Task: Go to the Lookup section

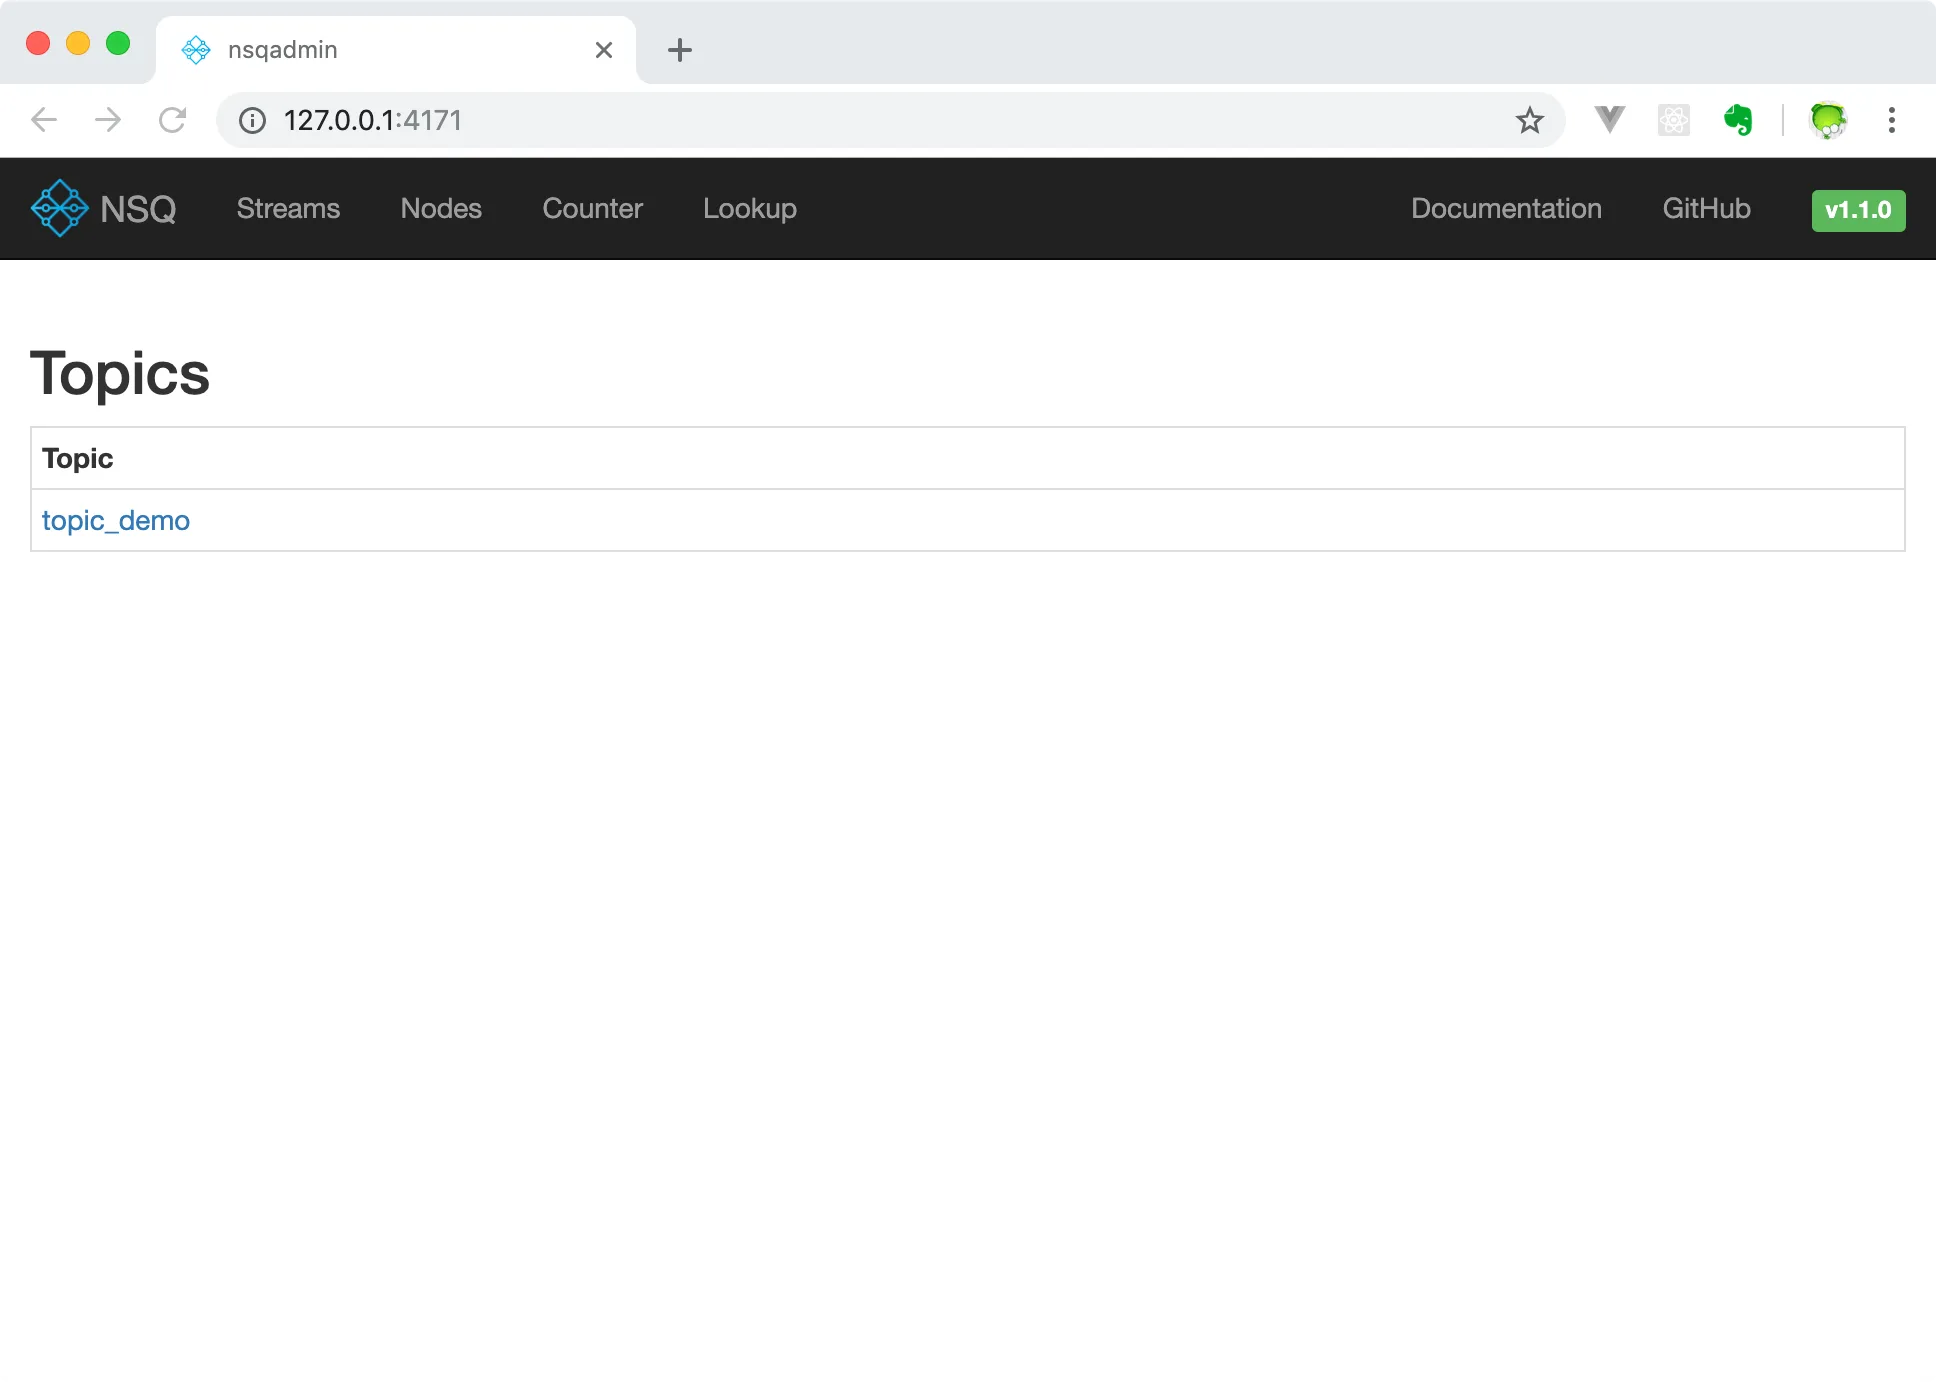Action: [749, 209]
